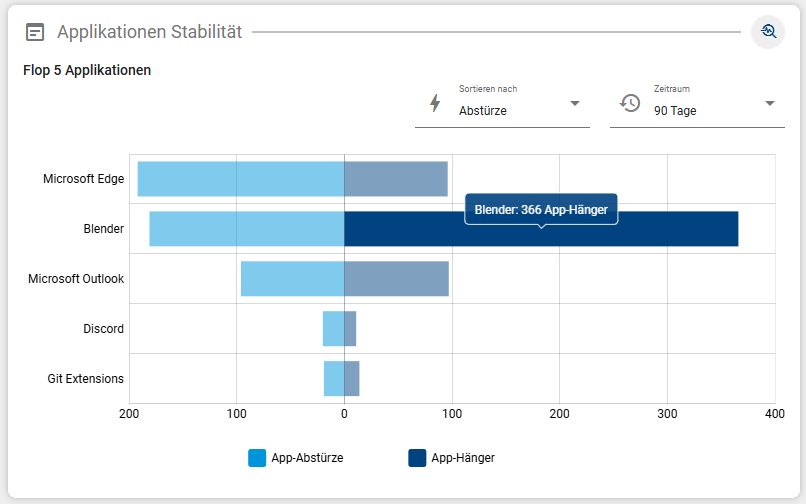Click the panel icon beside Applikationen Stabilität
The image size is (806, 504).
point(35,32)
